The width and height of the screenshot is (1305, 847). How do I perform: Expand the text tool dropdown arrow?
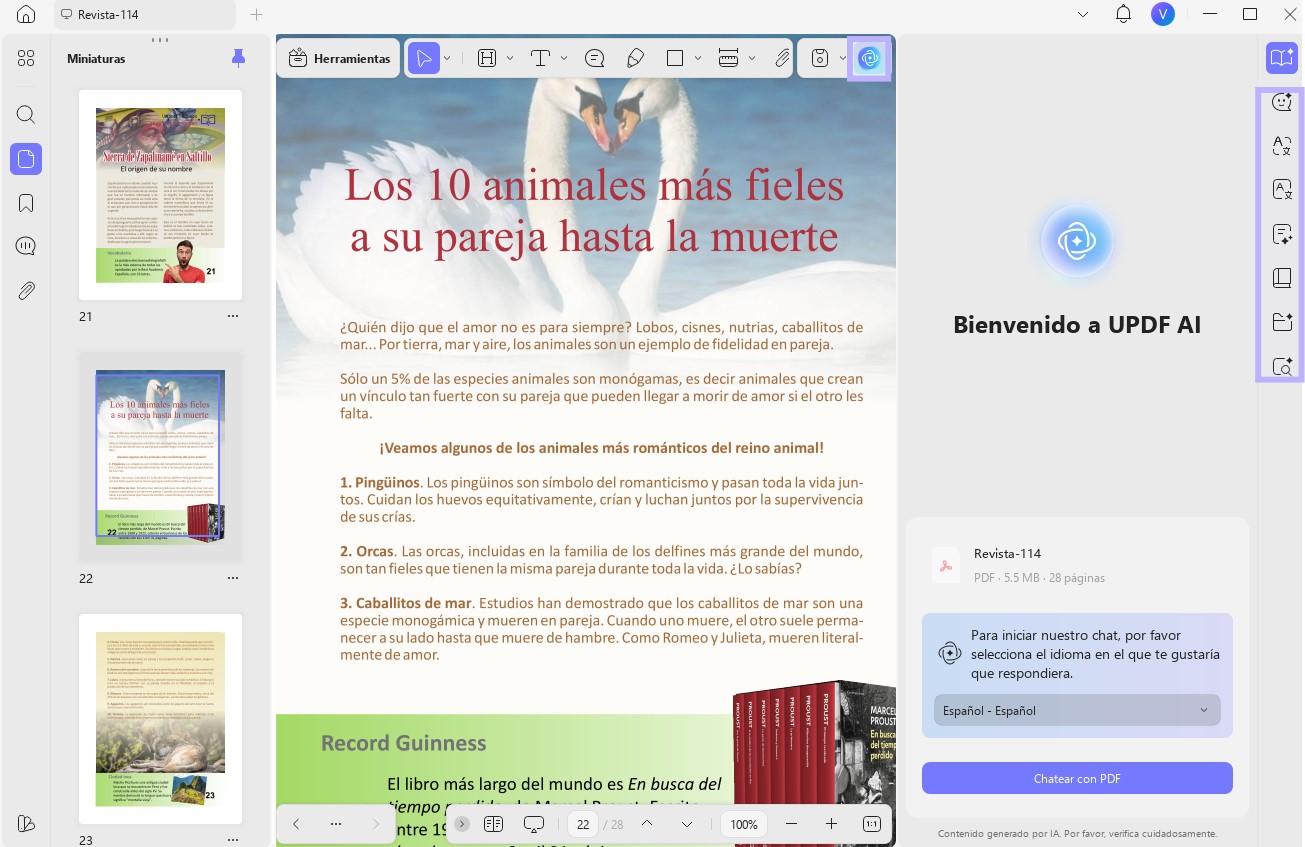point(564,58)
